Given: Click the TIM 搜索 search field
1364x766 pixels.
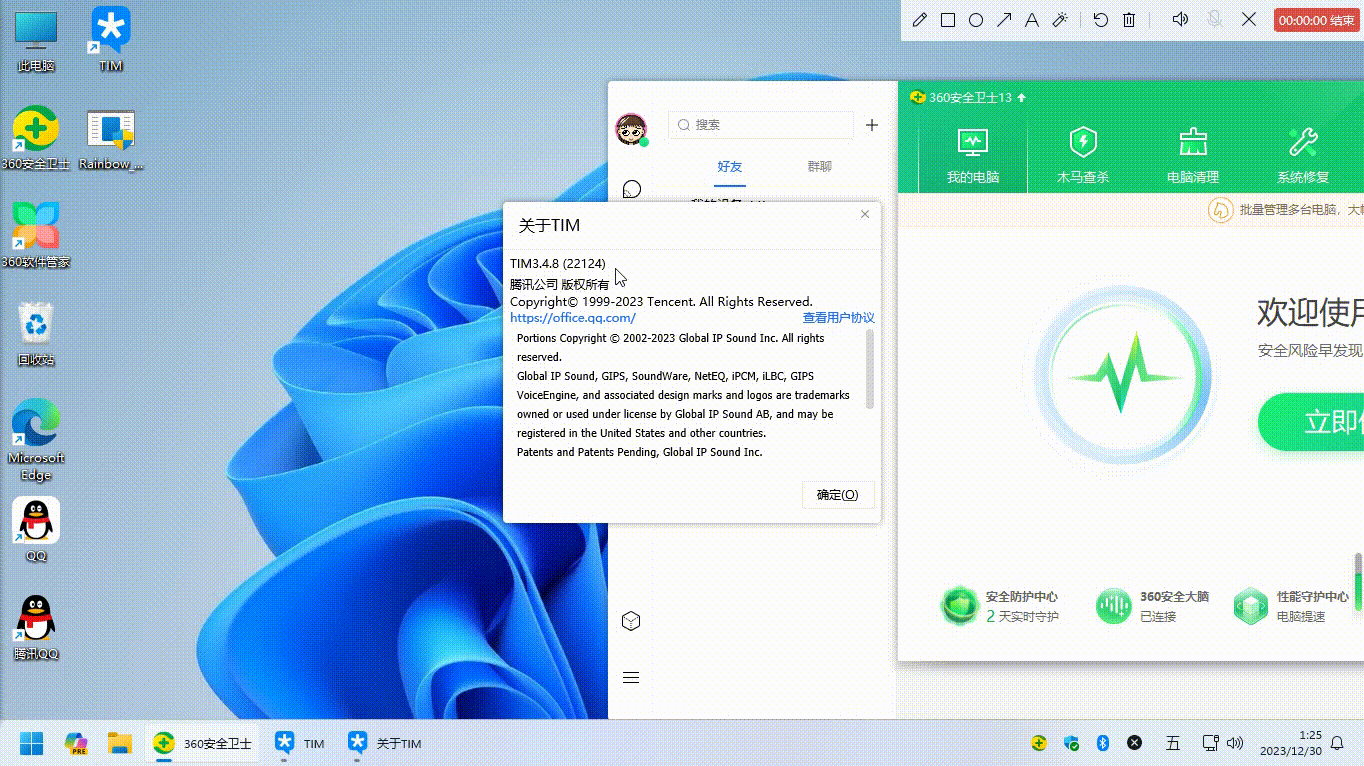Looking at the screenshot, I should point(760,125).
